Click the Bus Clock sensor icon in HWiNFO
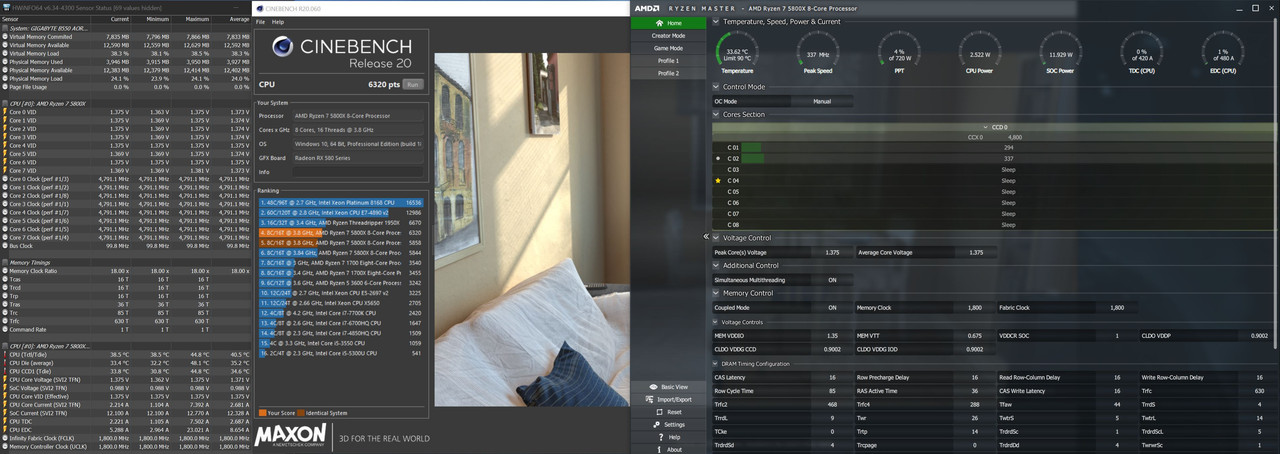1280x454 pixels. 4,245
